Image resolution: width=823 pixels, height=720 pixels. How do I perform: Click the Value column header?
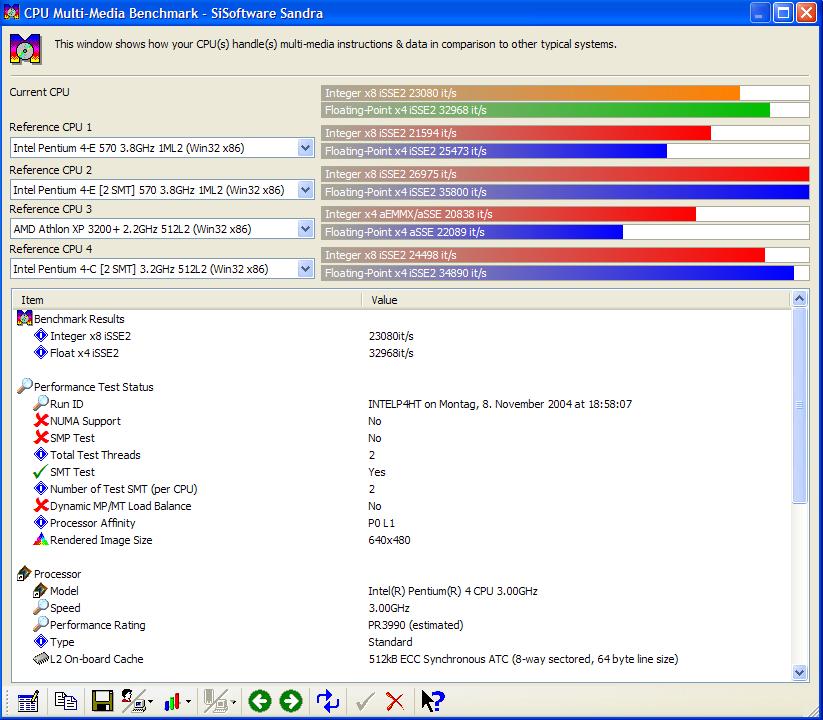pos(576,300)
